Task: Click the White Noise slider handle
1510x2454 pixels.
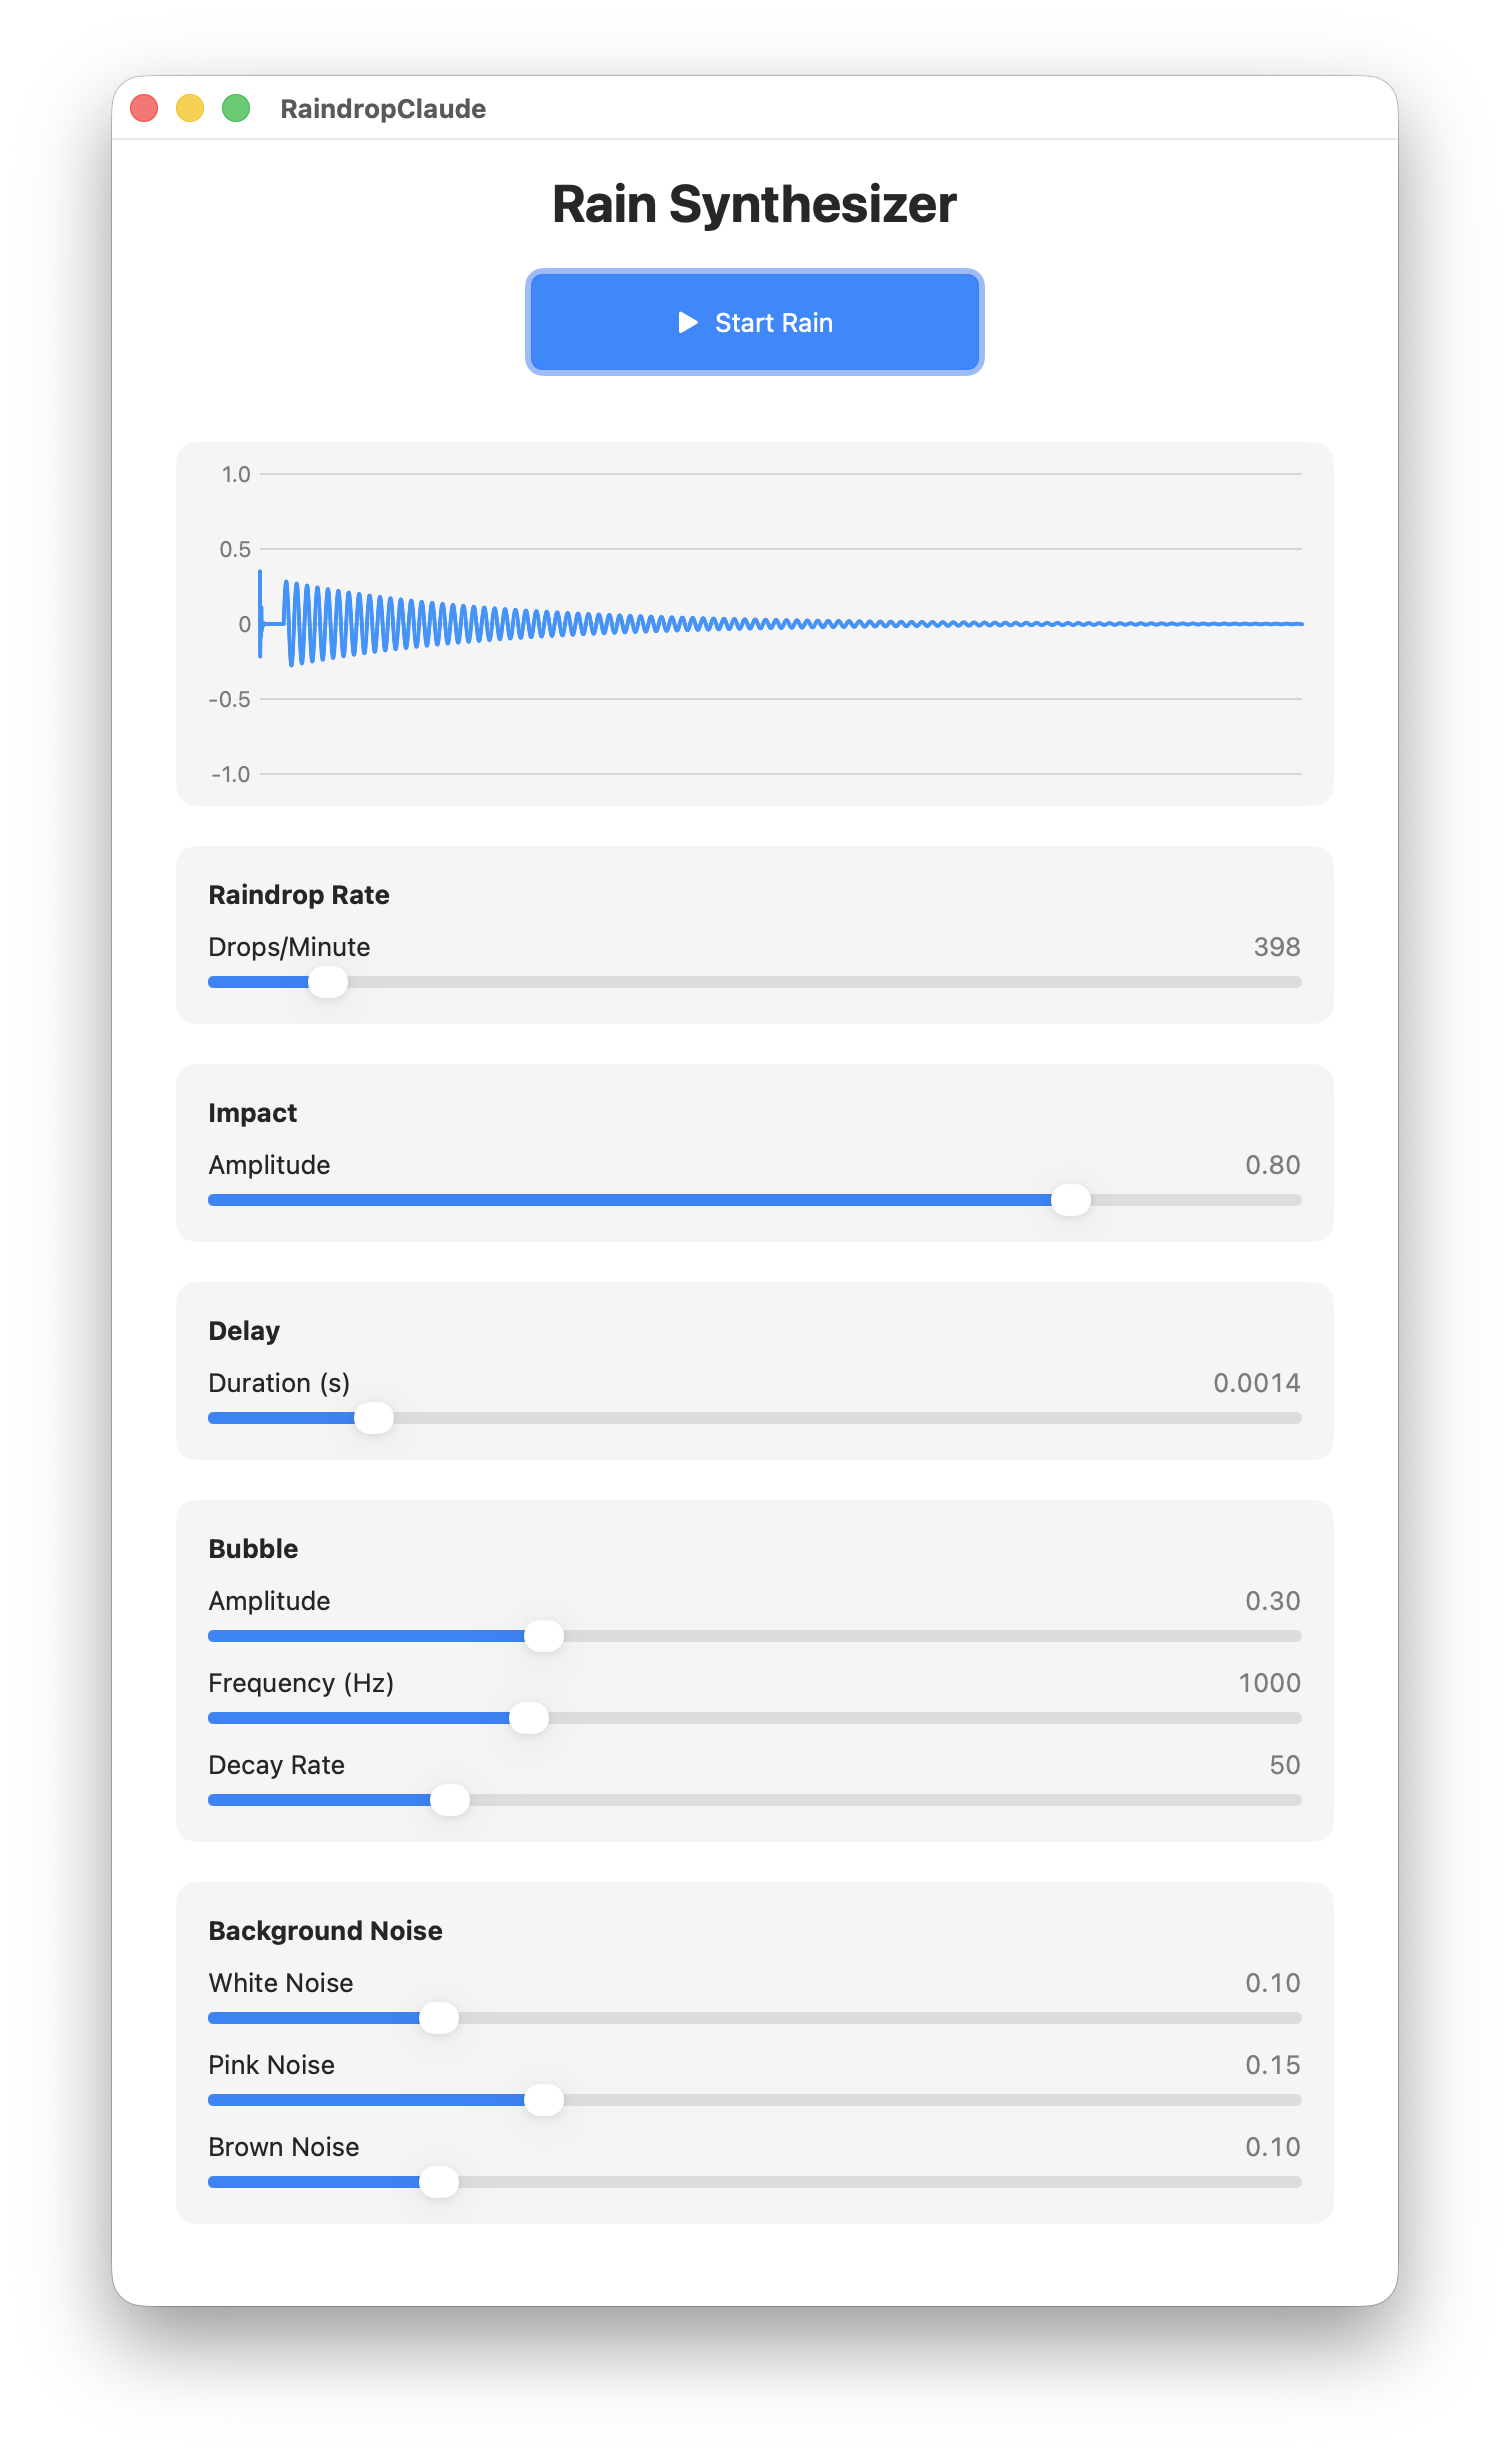Action: [x=439, y=2018]
